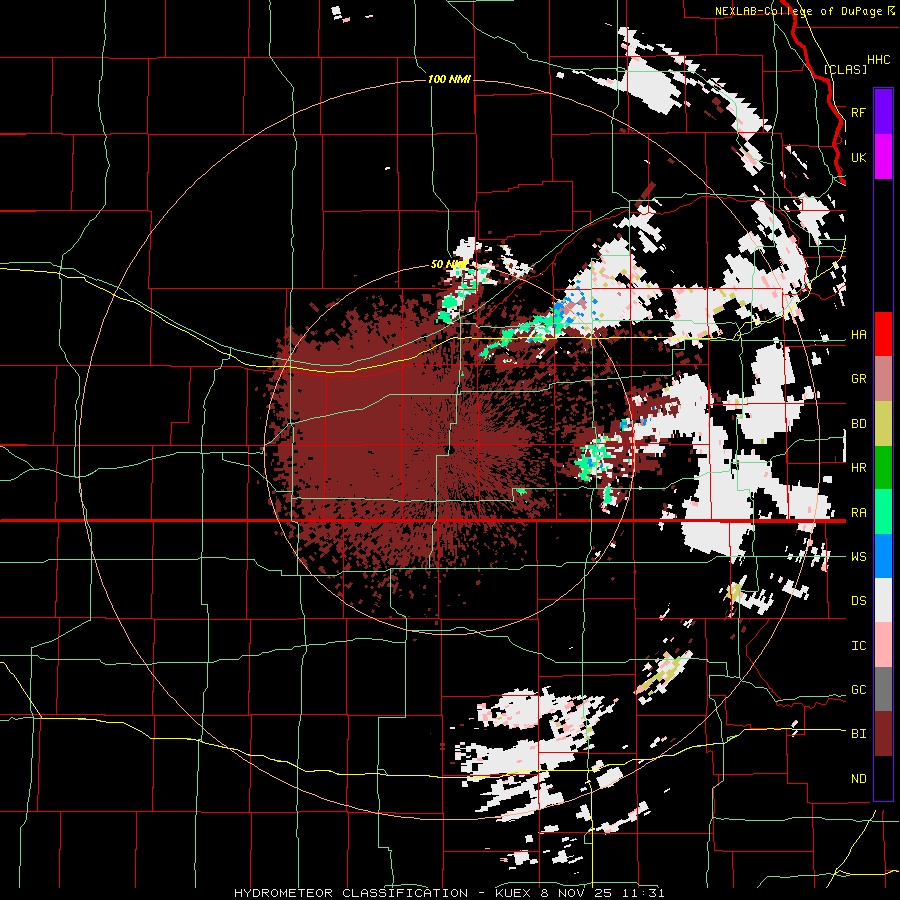The width and height of the screenshot is (900, 900).
Task: Click the WS blue legend block
Action: (x=883, y=556)
